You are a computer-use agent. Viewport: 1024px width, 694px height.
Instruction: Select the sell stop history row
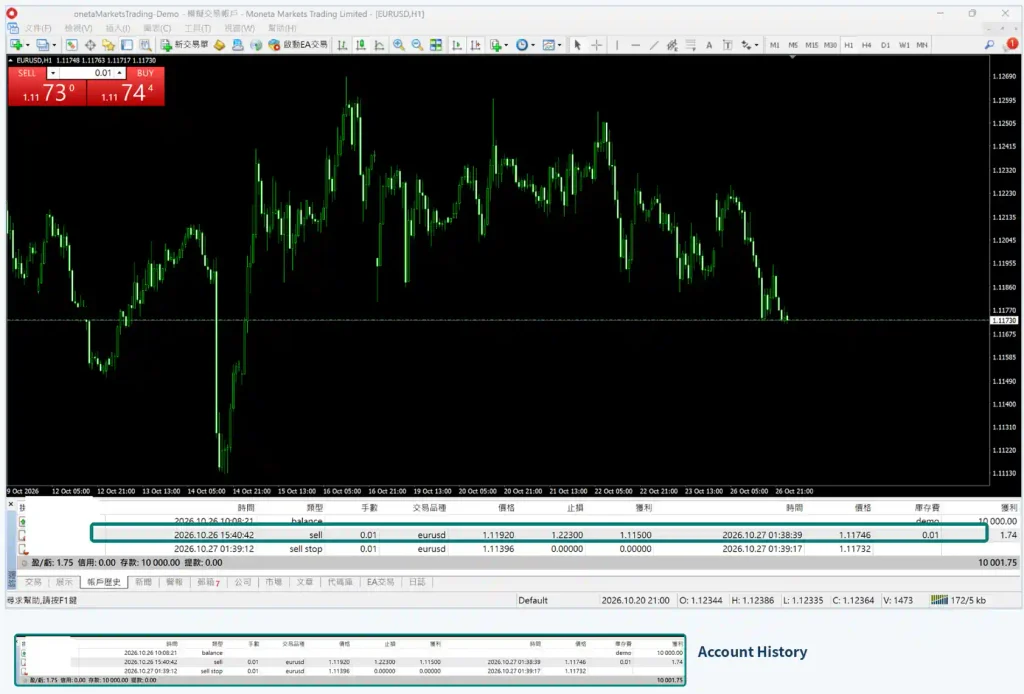pos(520,548)
